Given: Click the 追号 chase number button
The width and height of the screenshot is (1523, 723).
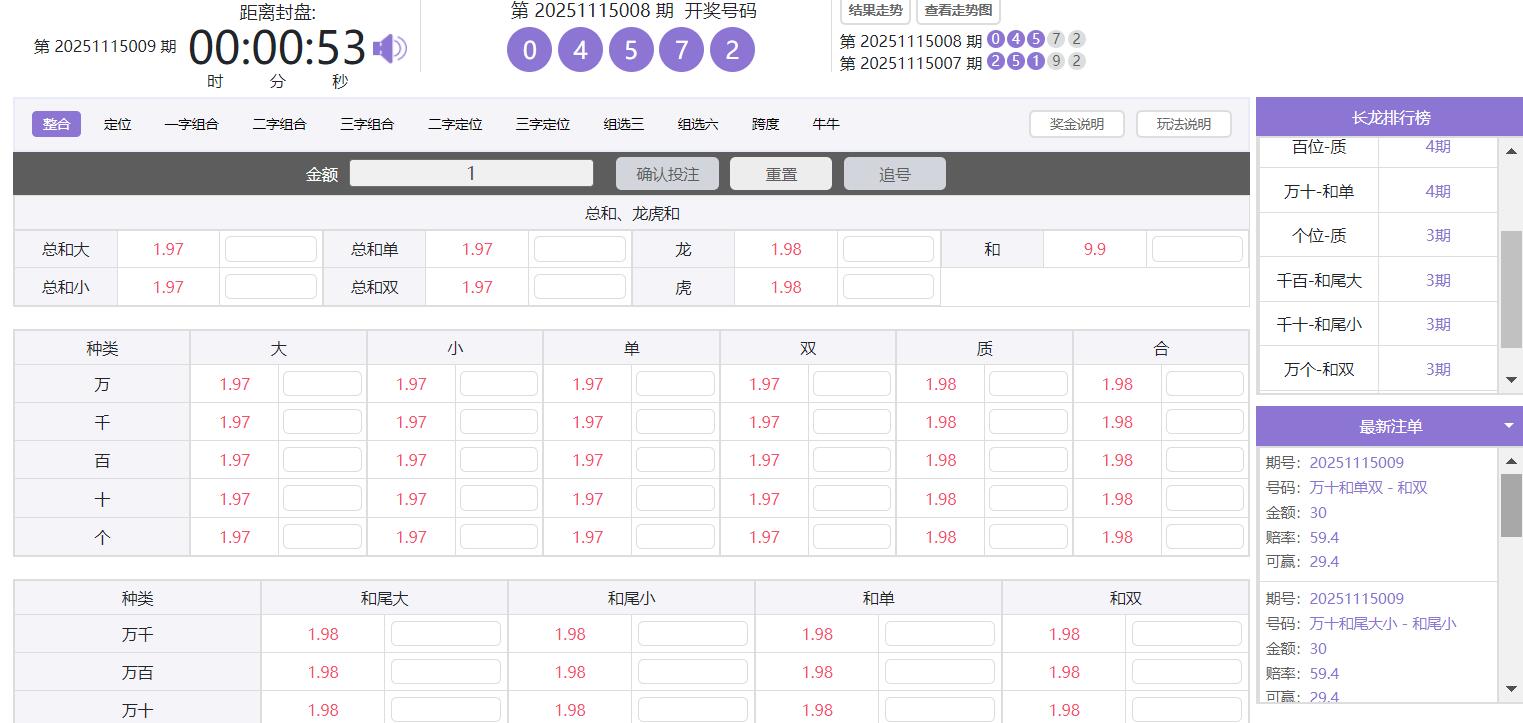Looking at the screenshot, I should 894,172.
